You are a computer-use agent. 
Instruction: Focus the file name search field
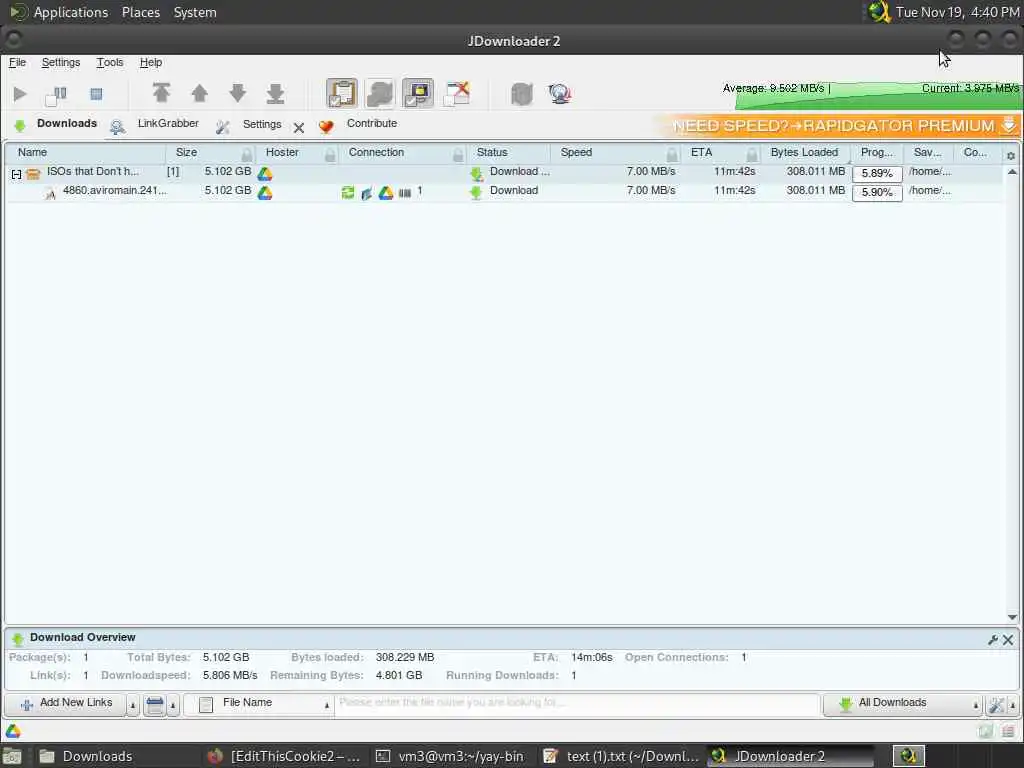577,703
